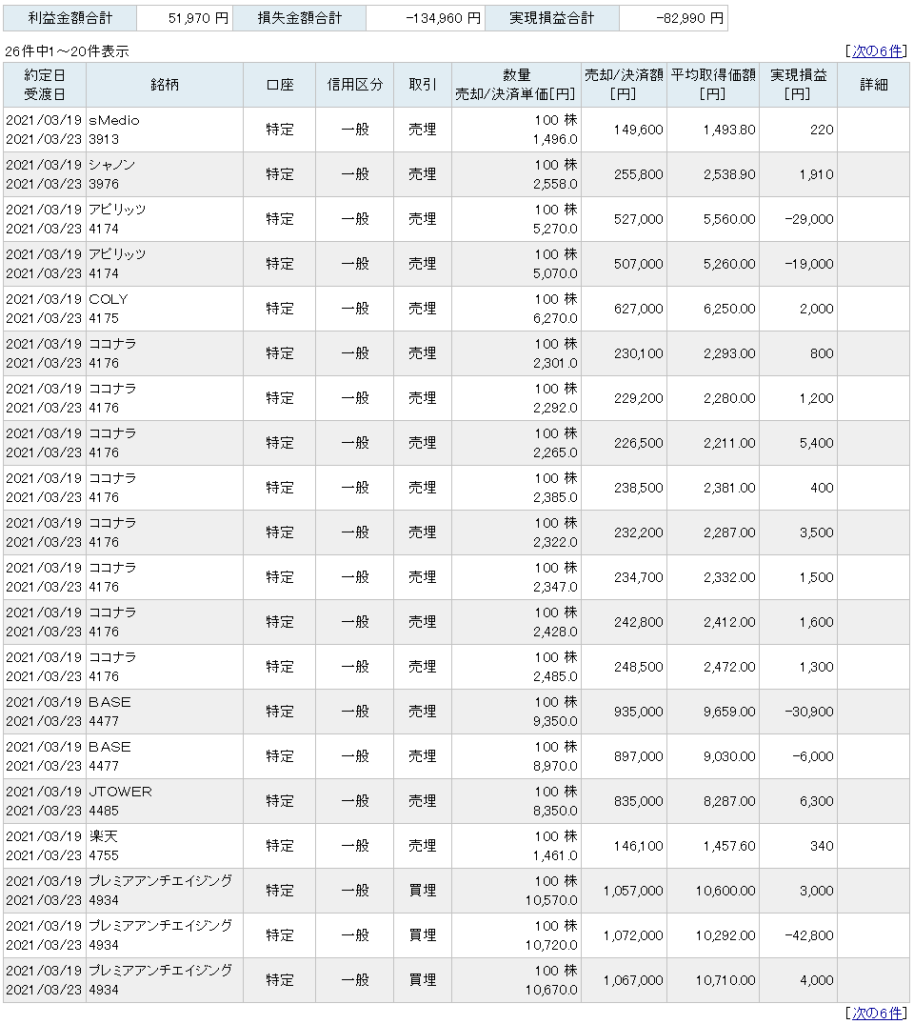Select the 信用区分 column header

pos(355,85)
